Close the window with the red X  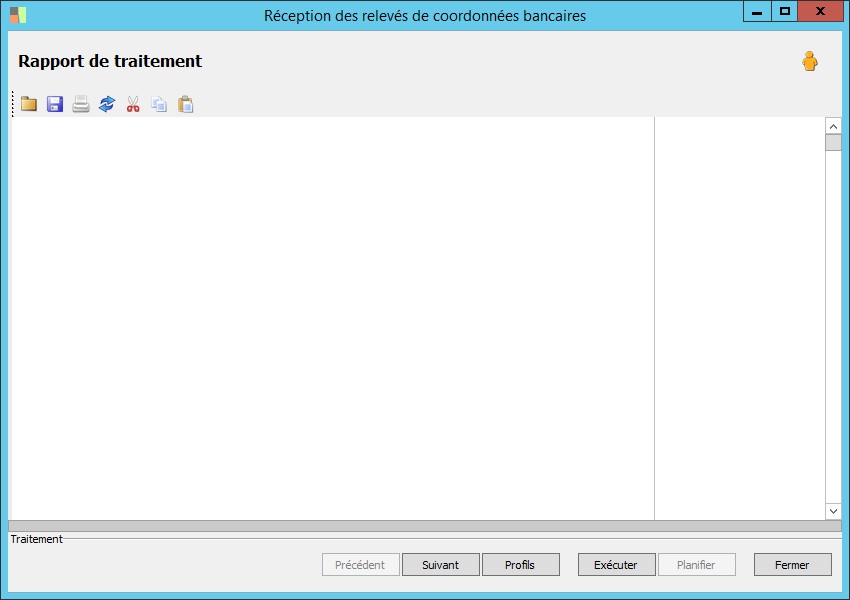[x=820, y=11]
